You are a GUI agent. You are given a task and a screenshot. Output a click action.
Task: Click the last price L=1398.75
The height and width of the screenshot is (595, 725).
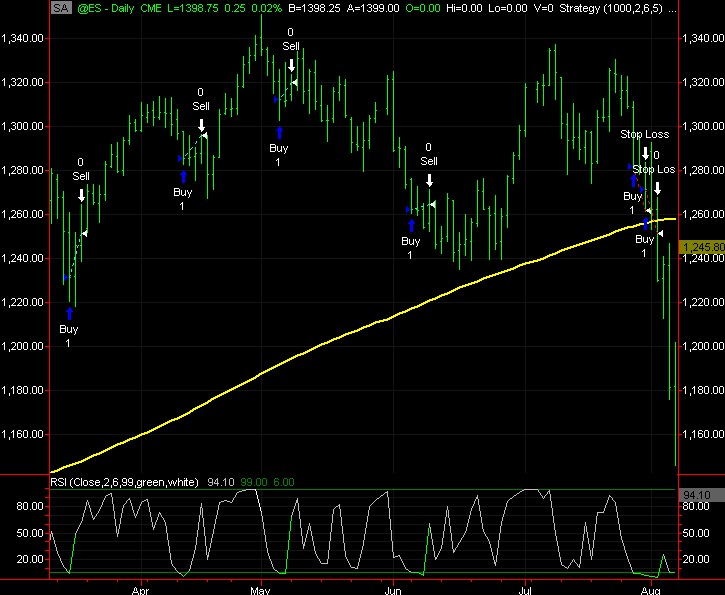pyautogui.click(x=192, y=8)
